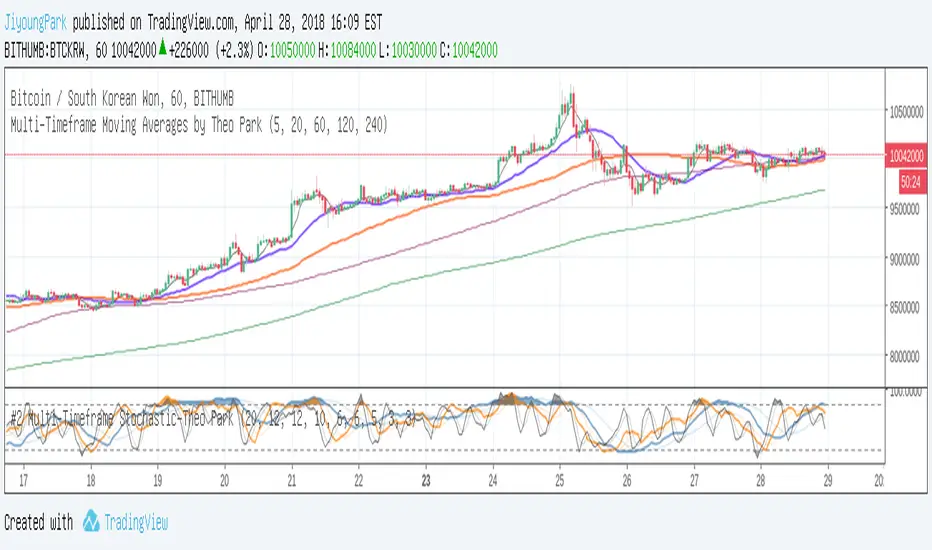Select the Multi-Timeframe Moving Averages indicator label
This screenshot has height=550, width=932.
click(x=199, y=125)
